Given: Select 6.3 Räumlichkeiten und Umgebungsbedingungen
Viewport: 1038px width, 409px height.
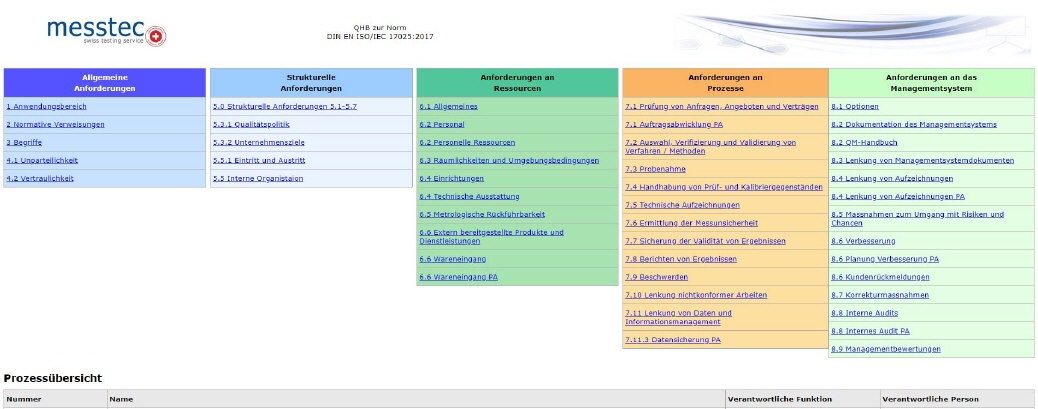Looking at the screenshot, I should tap(509, 160).
